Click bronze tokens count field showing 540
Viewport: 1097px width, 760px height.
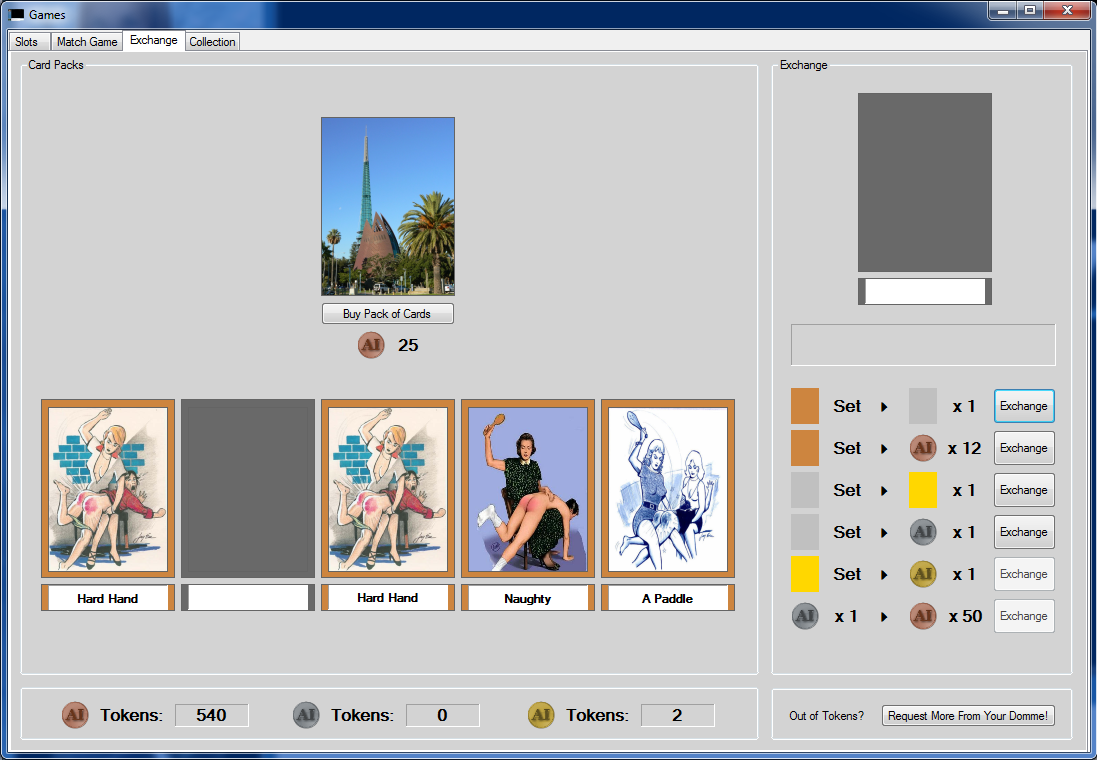tap(211, 715)
